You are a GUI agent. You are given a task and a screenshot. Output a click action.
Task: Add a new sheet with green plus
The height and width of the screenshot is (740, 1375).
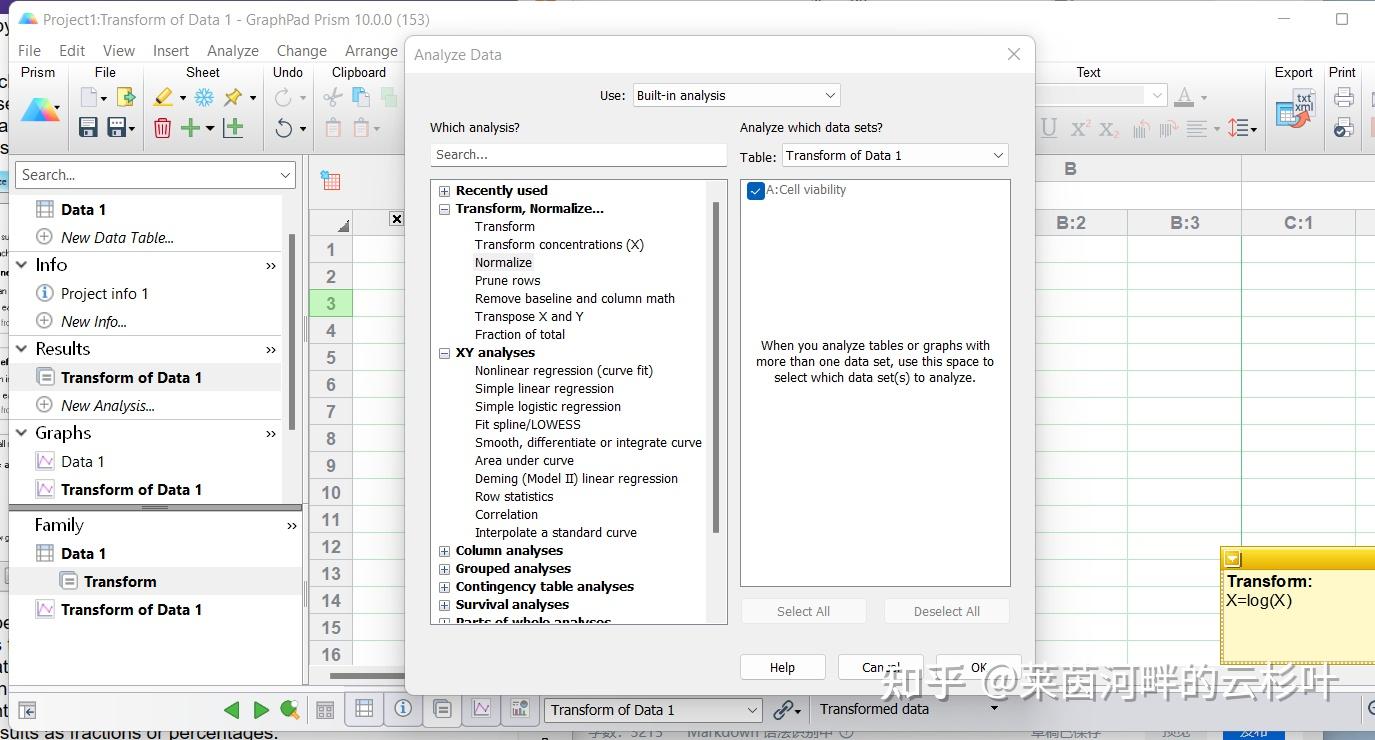190,128
